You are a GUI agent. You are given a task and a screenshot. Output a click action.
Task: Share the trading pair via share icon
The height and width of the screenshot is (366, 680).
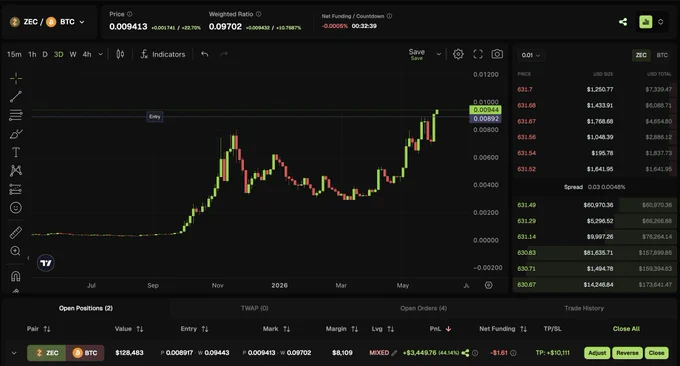coord(623,22)
